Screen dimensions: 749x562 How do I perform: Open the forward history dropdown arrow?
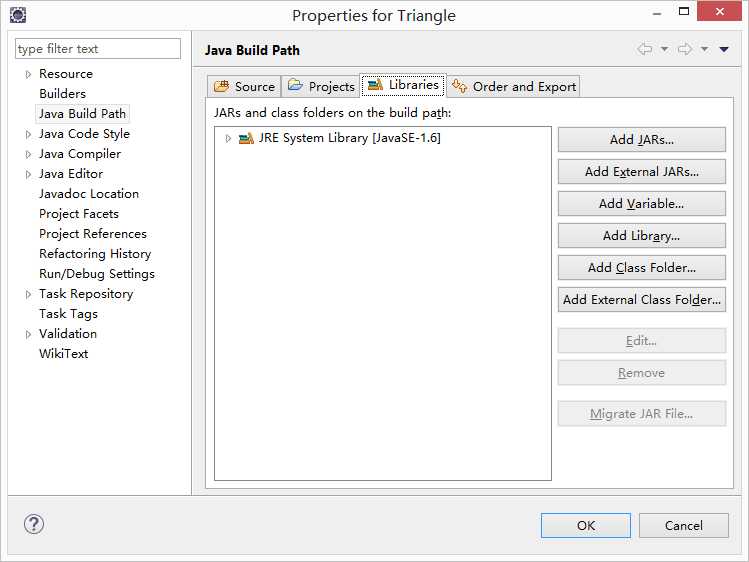tap(705, 49)
